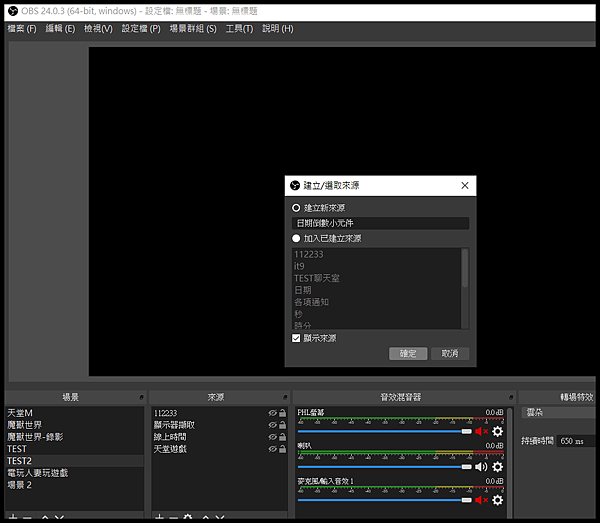Viewport: 600px width, 523px height.
Task: Float the 來源 dock panel
Action: (285, 398)
